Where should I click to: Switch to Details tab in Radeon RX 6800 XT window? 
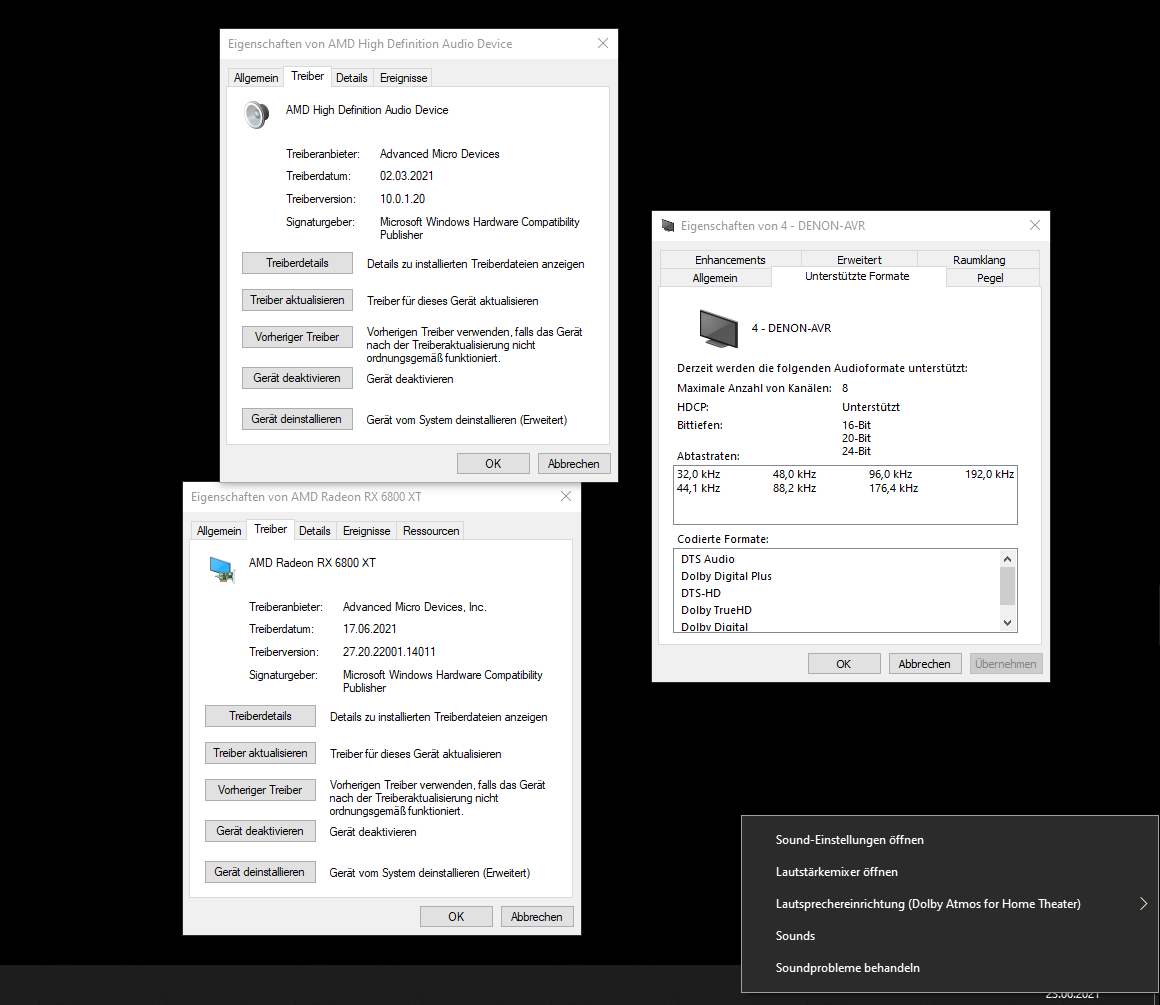coord(314,531)
